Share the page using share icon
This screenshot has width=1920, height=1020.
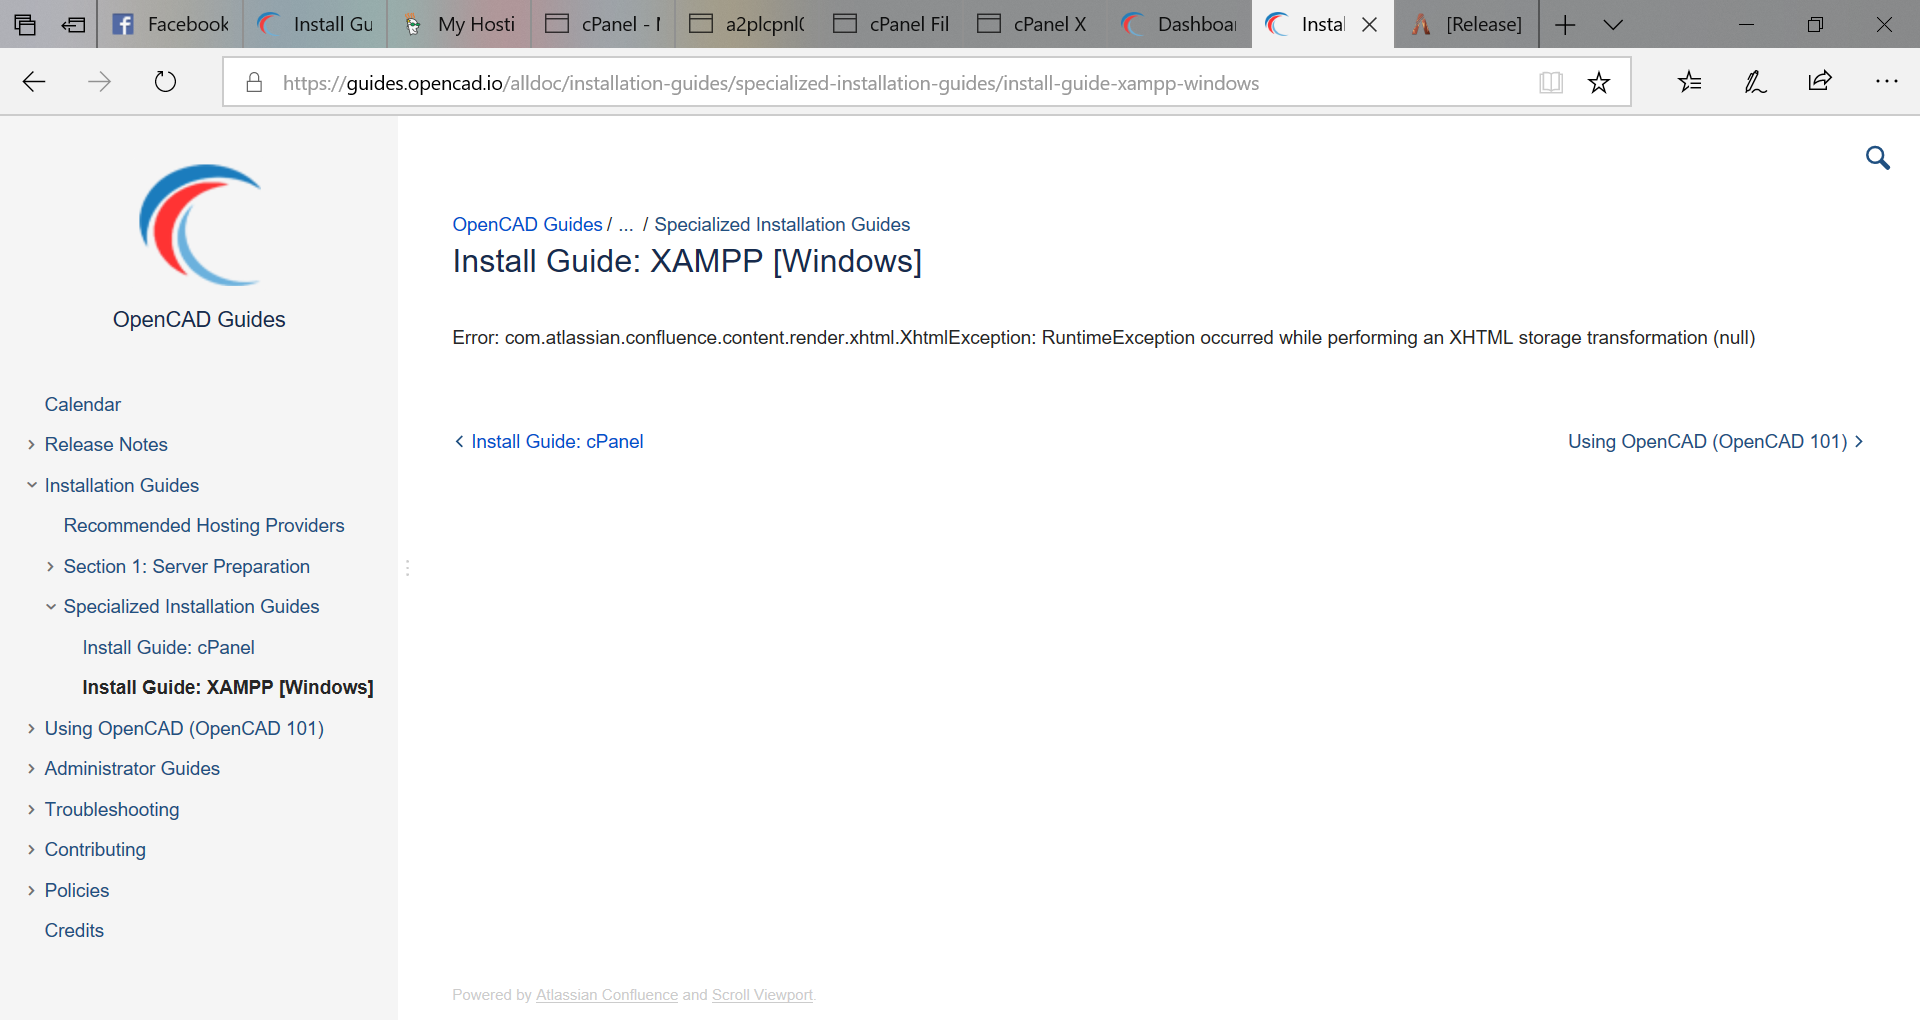[1820, 82]
